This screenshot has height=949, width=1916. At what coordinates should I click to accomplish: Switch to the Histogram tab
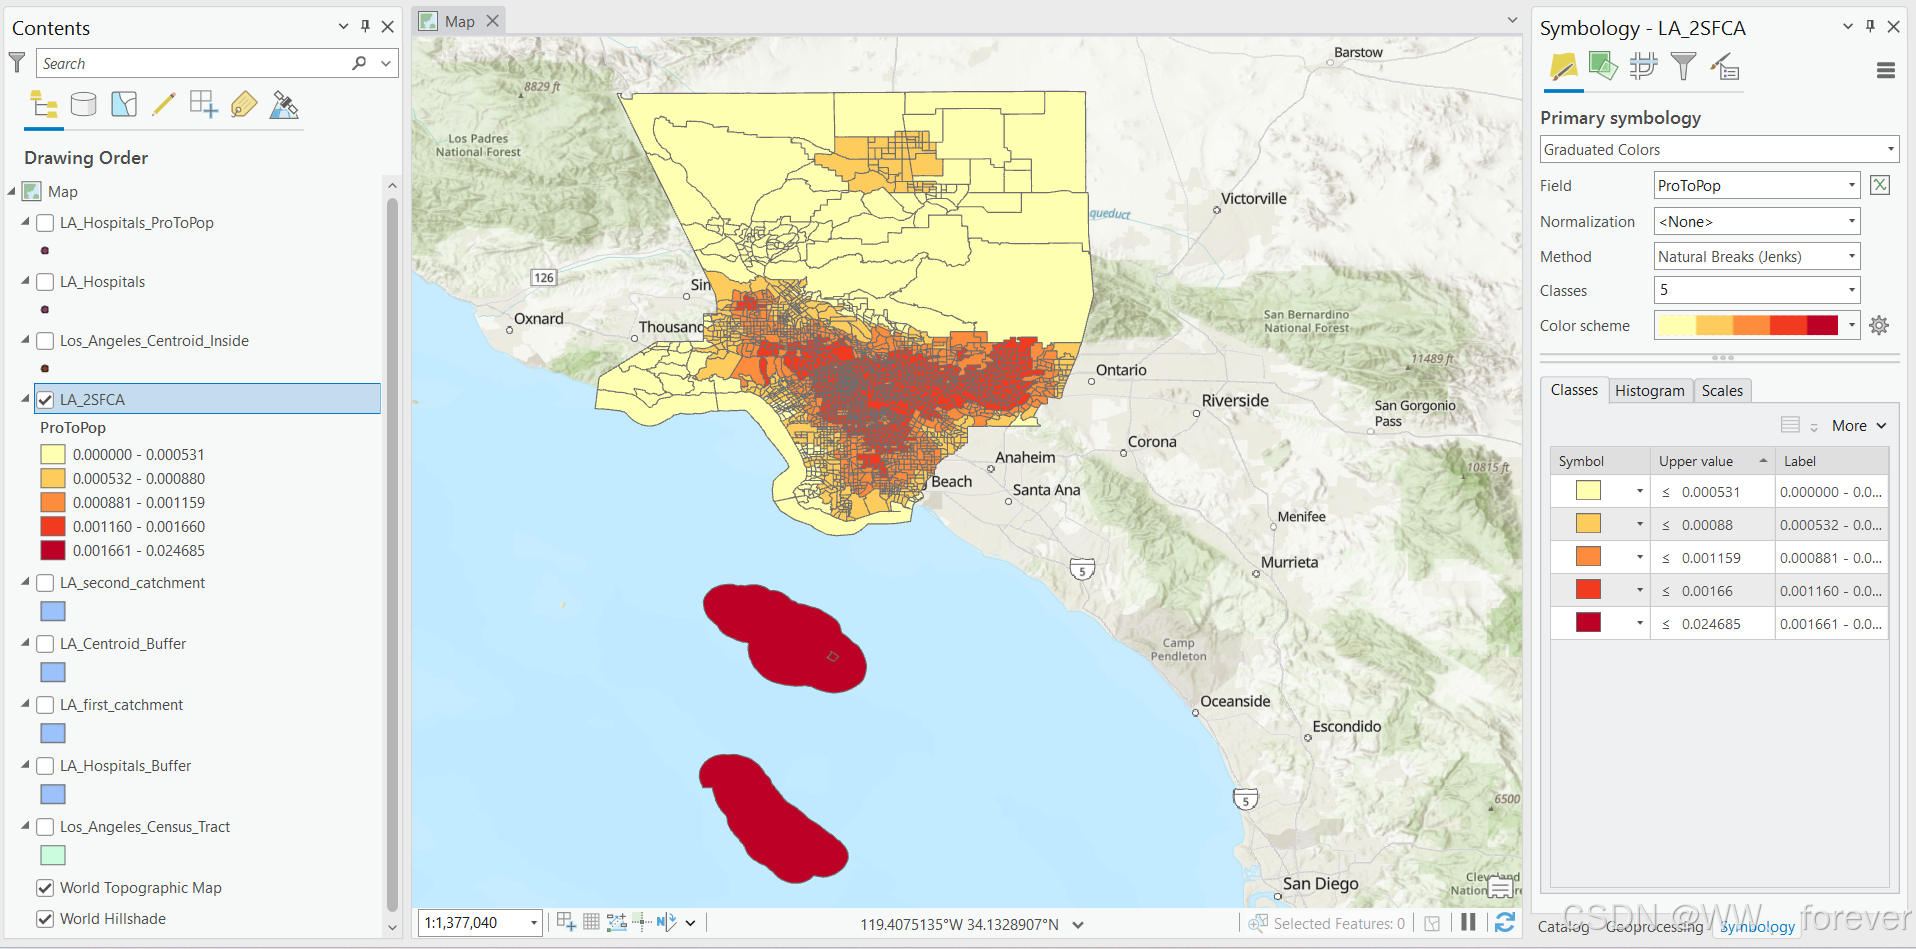(1649, 390)
